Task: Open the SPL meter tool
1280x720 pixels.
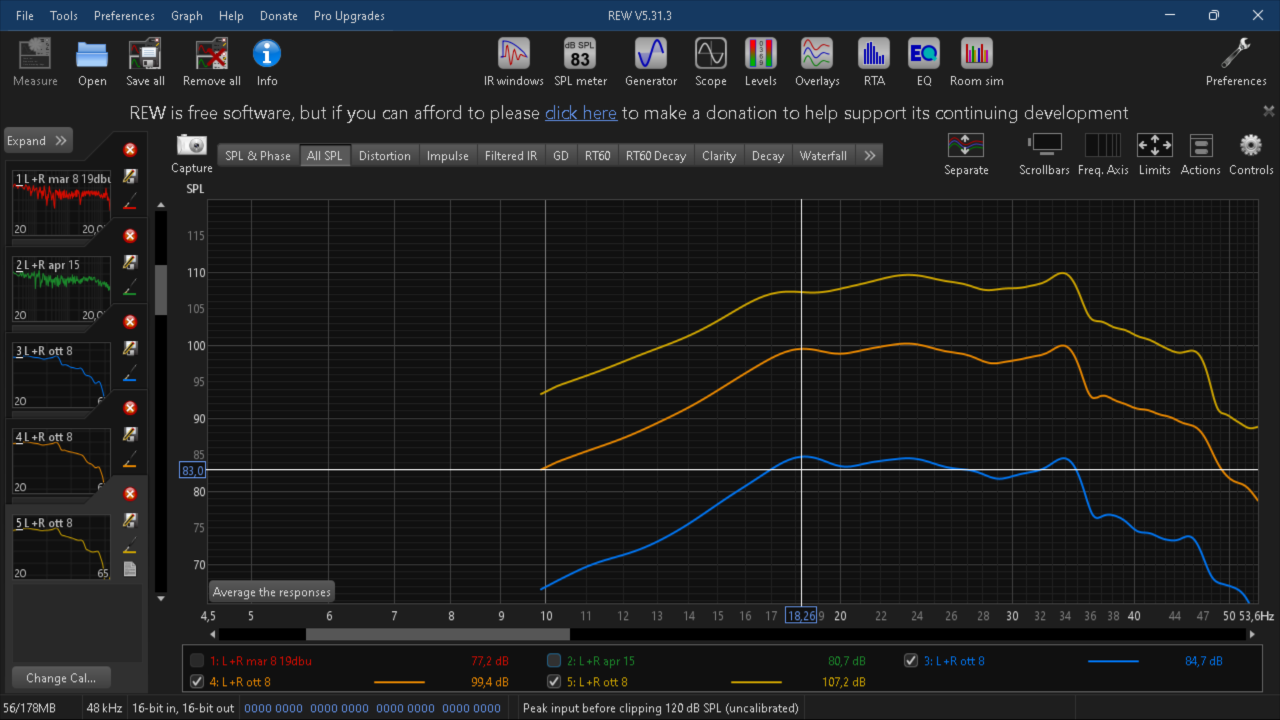Action: (x=580, y=62)
